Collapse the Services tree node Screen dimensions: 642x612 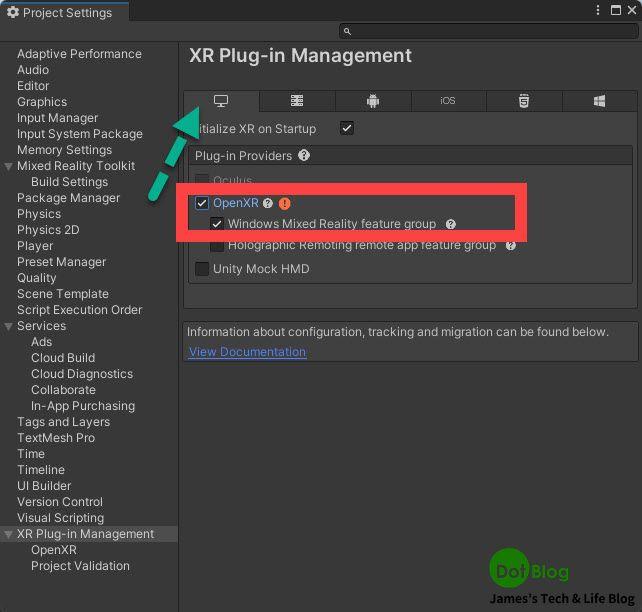click(8, 327)
